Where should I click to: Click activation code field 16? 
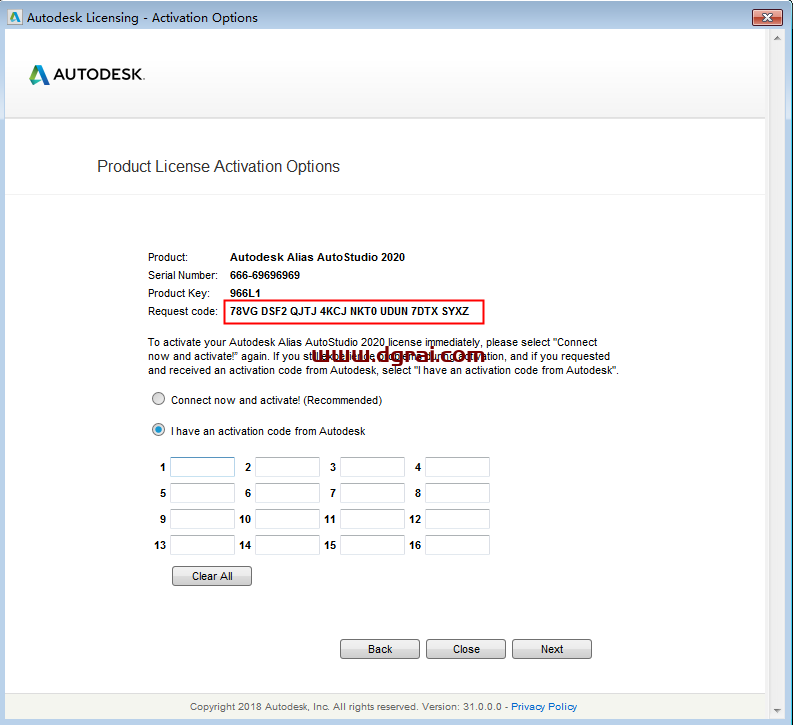coord(457,545)
